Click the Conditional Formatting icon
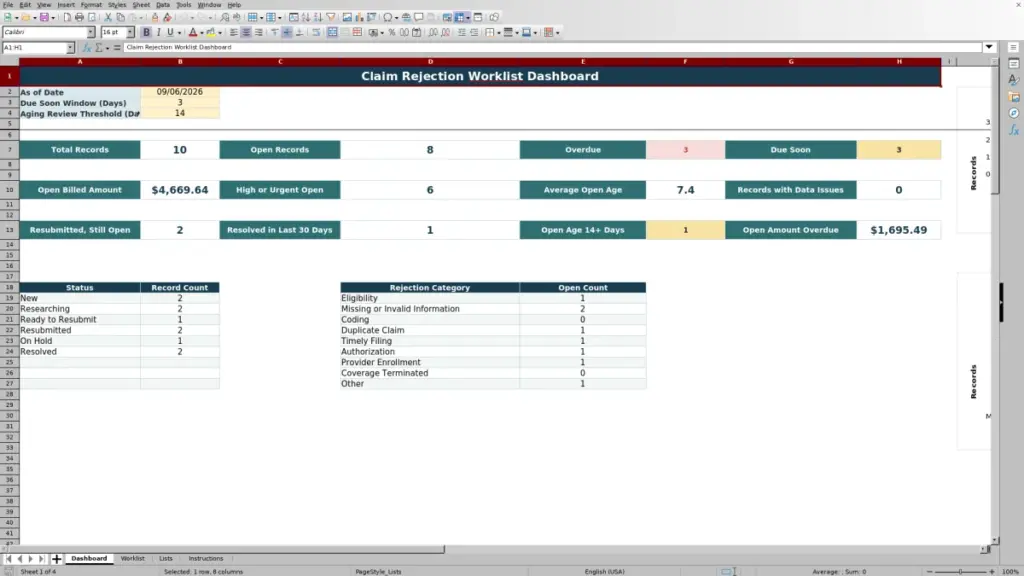 tap(548, 33)
